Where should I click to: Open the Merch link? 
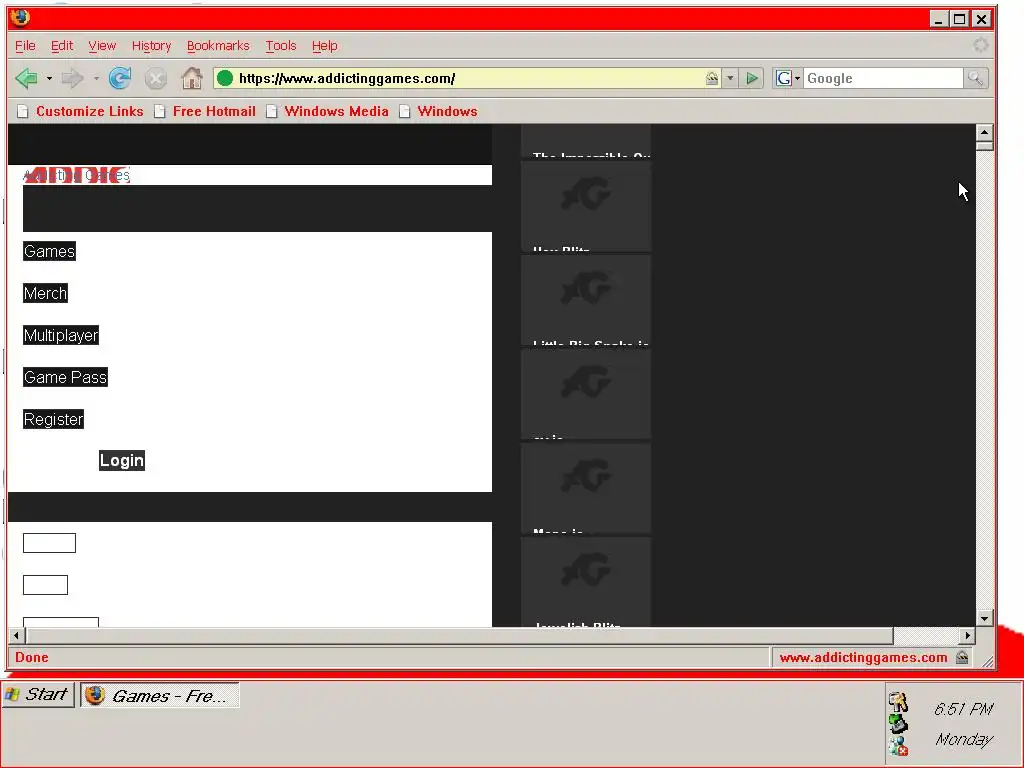pos(45,293)
